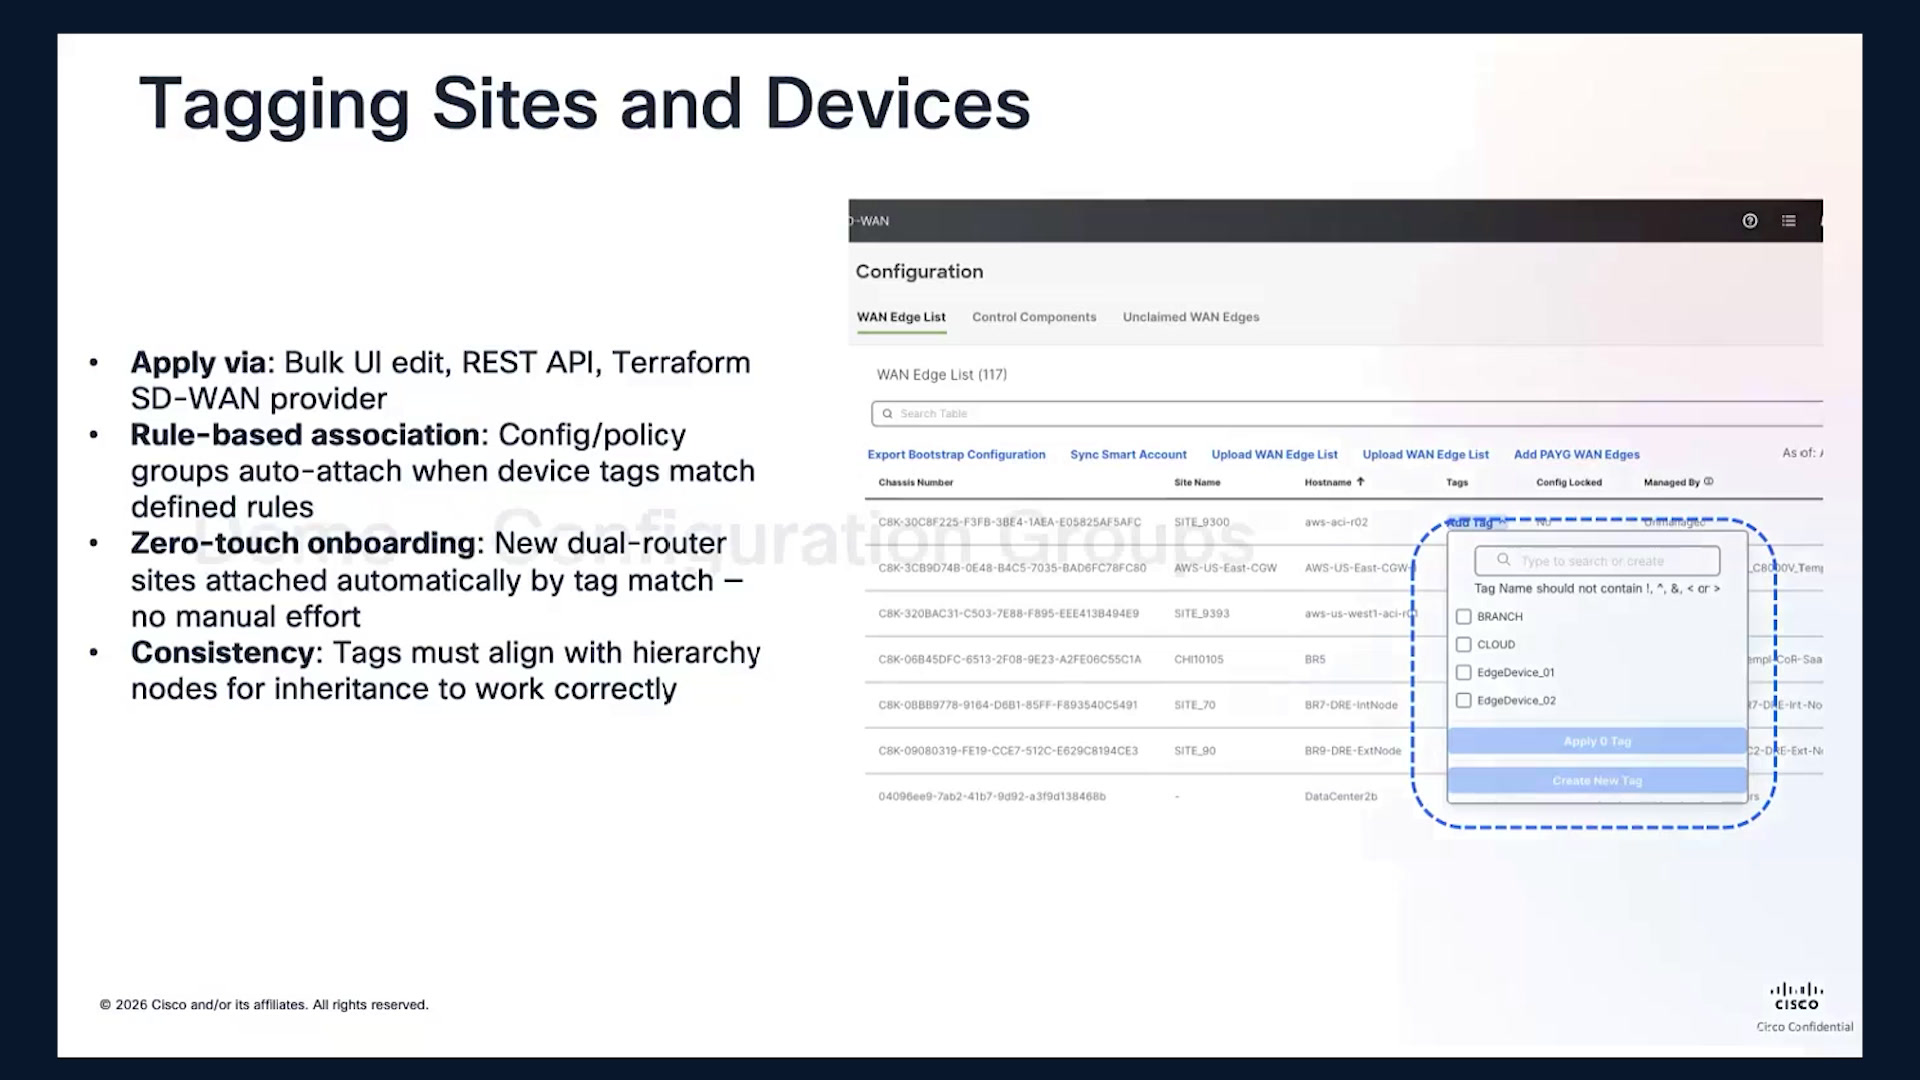This screenshot has height=1080, width=1920.
Task: Click the Tags column header
Action: coord(1457,482)
